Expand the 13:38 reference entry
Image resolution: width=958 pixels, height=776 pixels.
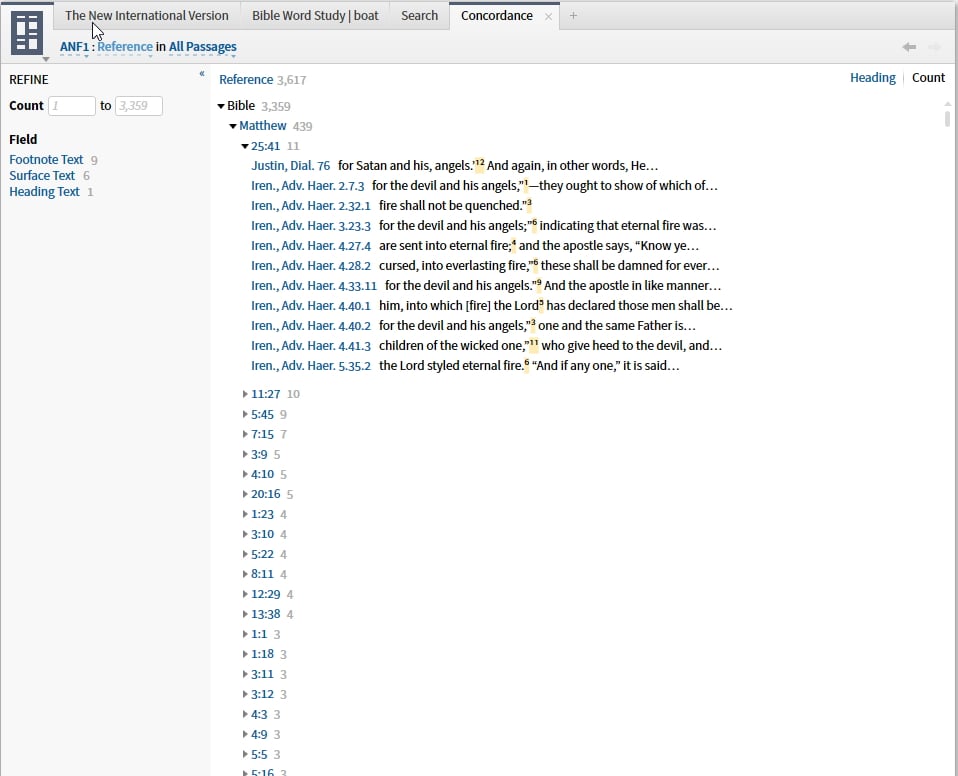click(245, 614)
